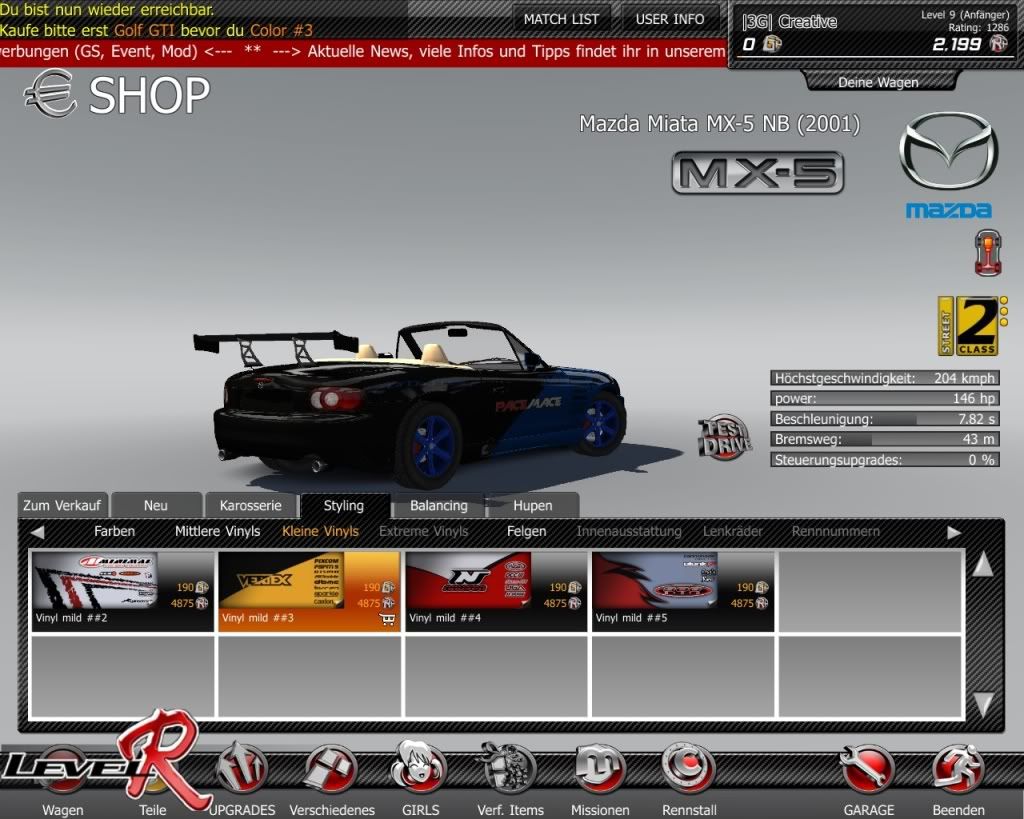The width and height of the screenshot is (1024, 819).
Task: Open Verf. Items icon
Action: [x=510, y=770]
